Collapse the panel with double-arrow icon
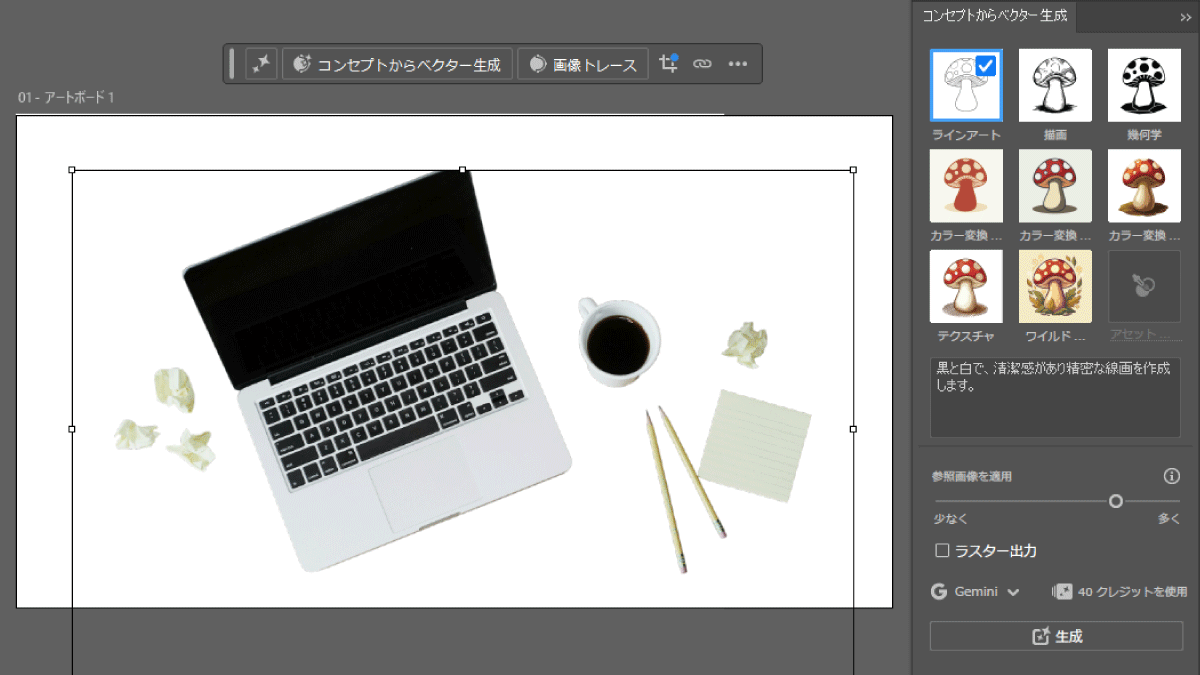Screen dimensions: 1200x675 point(1186,17)
